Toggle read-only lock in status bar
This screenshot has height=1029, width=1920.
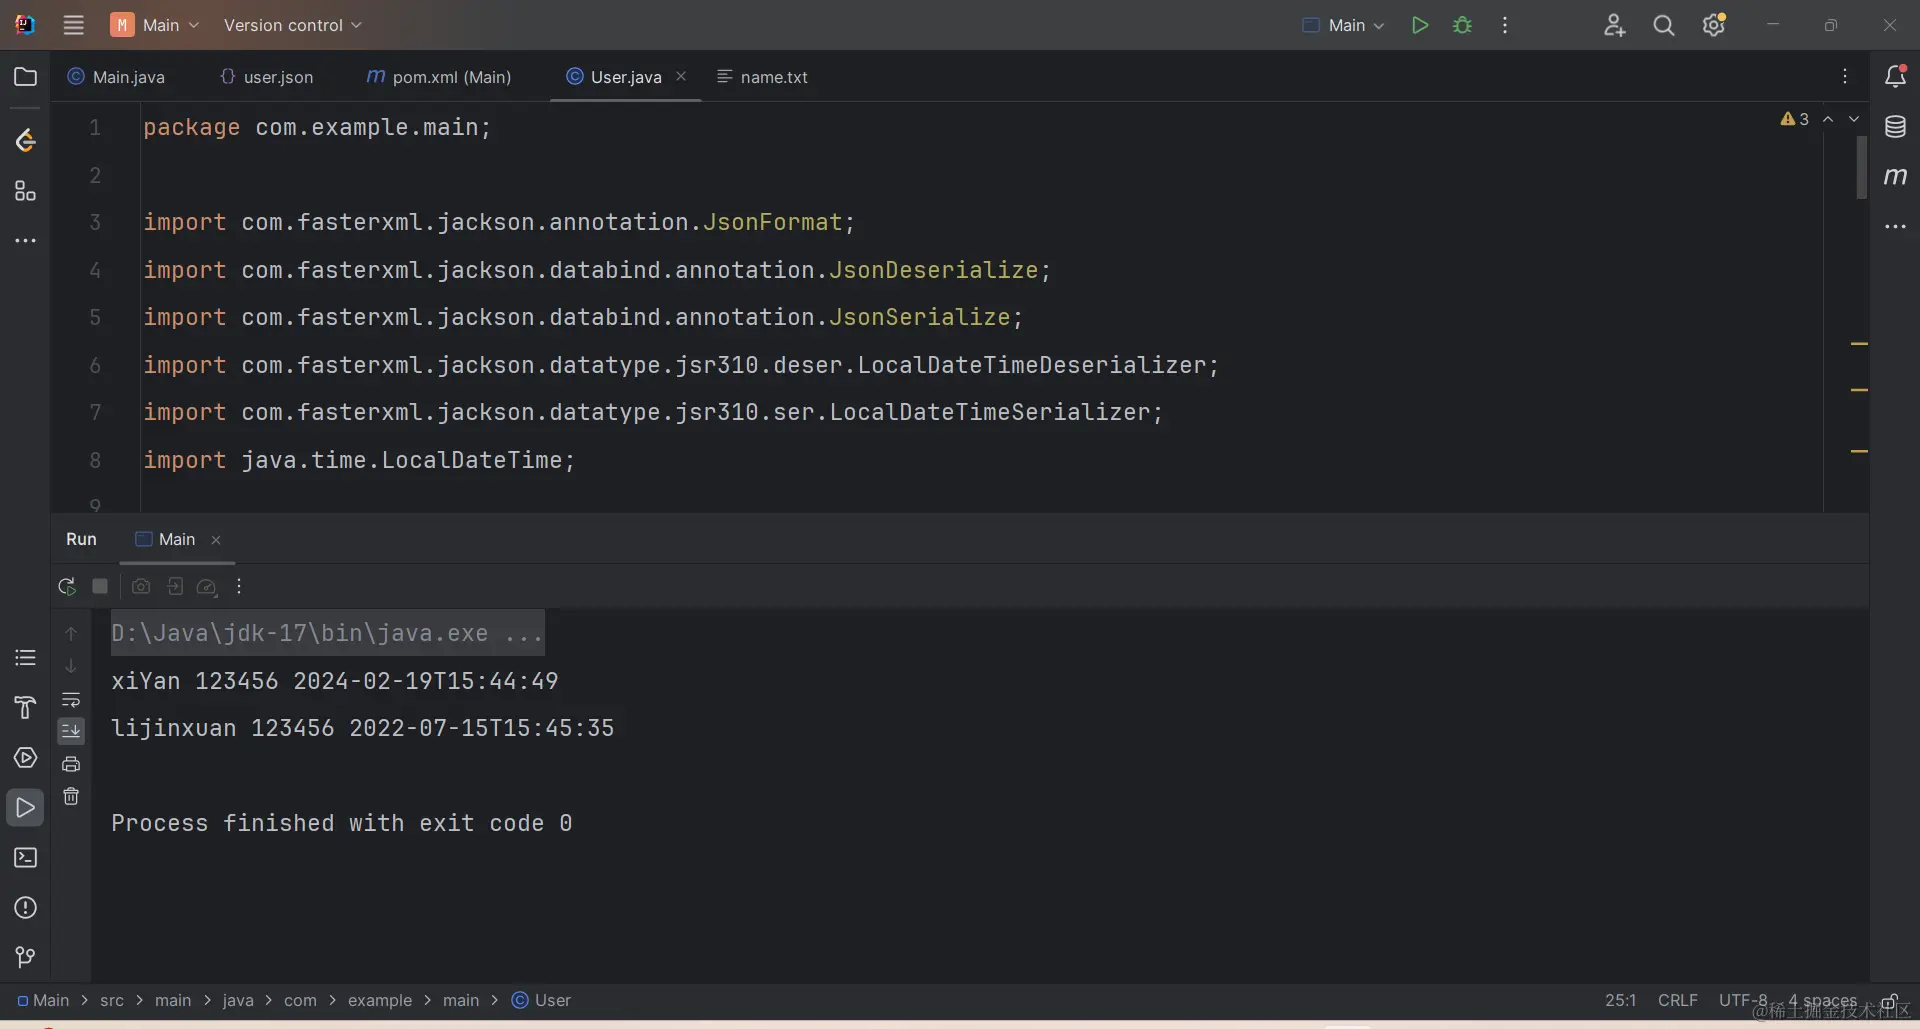tap(1890, 1001)
